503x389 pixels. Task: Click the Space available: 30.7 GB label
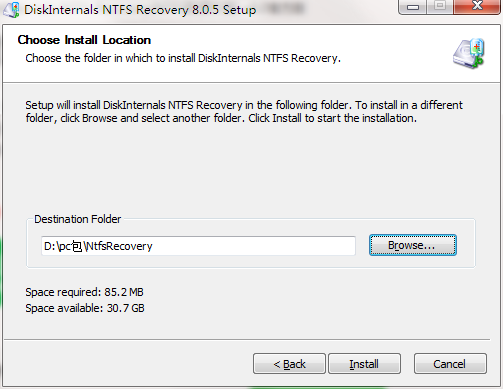[x=85, y=308]
